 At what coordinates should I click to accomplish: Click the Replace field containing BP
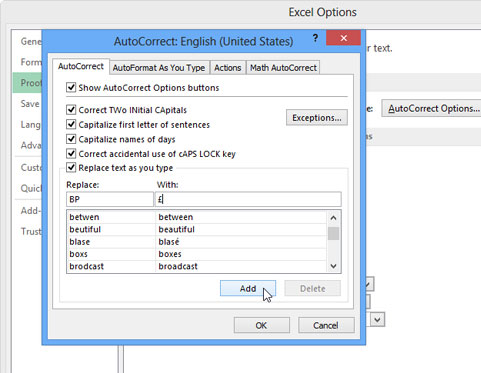110,199
